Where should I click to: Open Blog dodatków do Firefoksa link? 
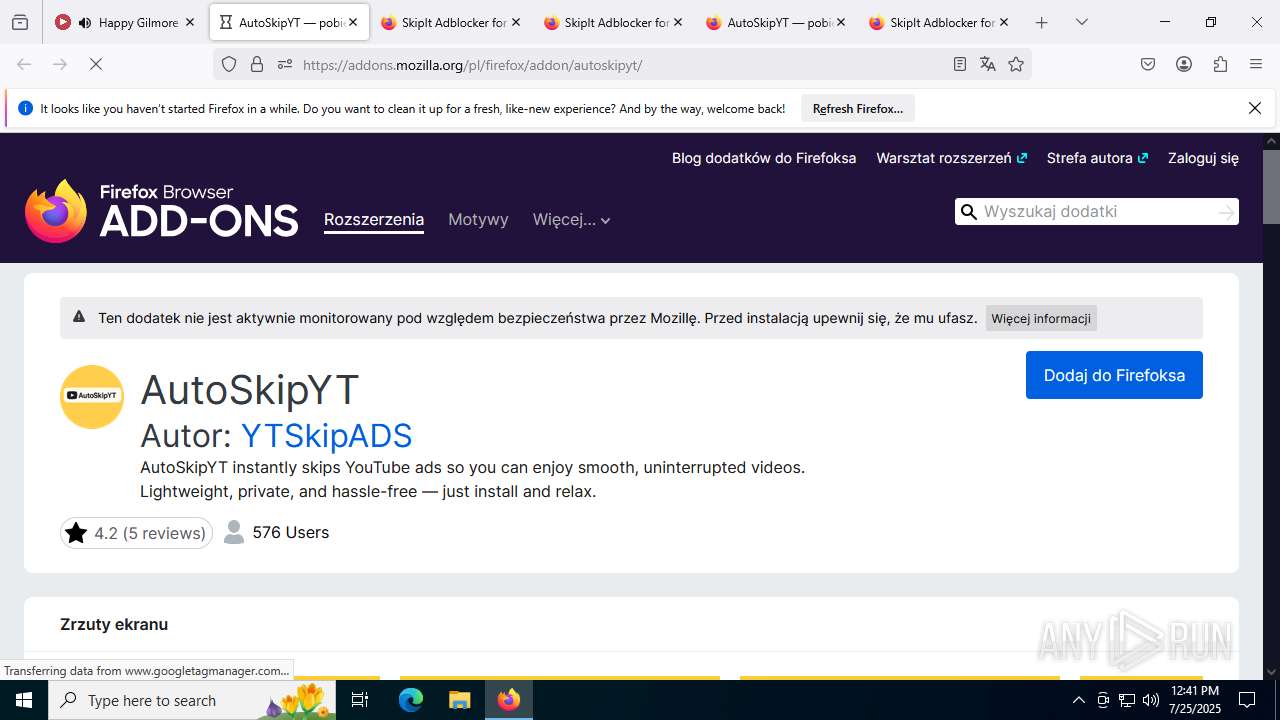(764, 158)
